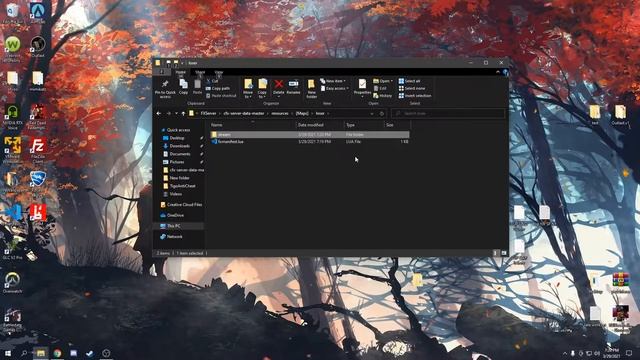Open the address bar history dropdown
The width and height of the screenshot is (640, 360).
(372, 113)
